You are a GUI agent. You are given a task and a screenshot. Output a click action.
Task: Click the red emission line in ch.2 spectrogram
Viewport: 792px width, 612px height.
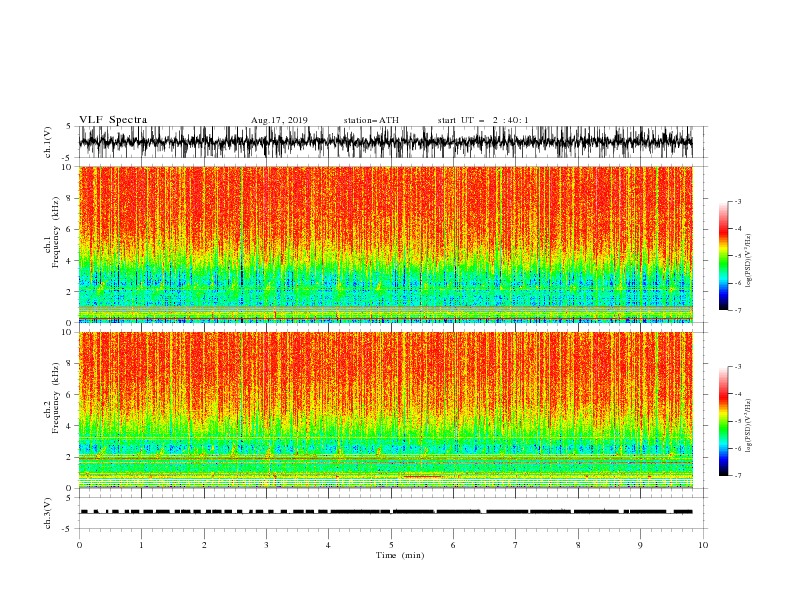point(422,476)
